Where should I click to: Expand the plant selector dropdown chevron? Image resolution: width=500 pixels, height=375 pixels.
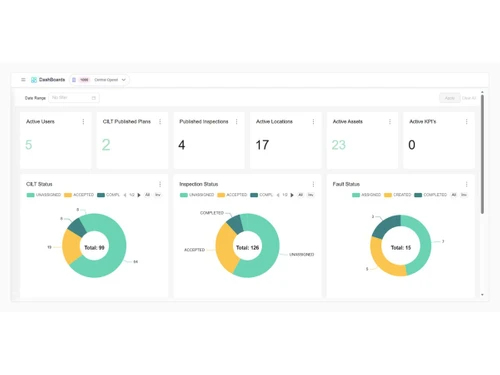coord(124,80)
